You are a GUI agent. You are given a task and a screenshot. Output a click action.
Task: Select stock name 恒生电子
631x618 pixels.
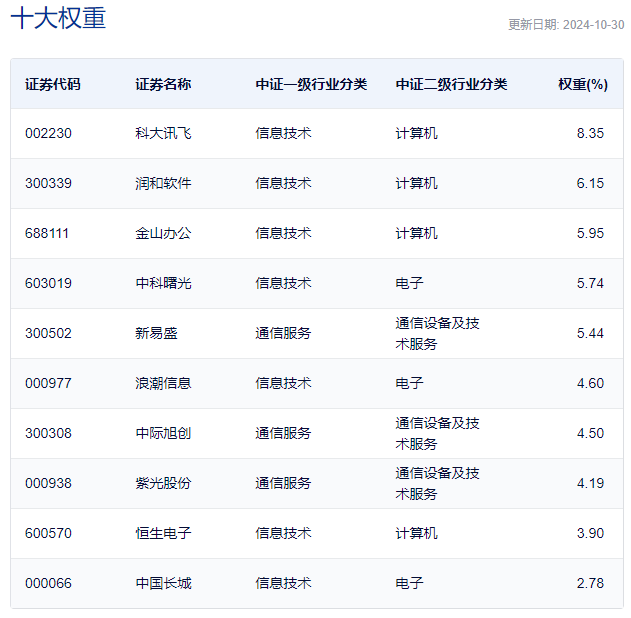(x=163, y=533)
